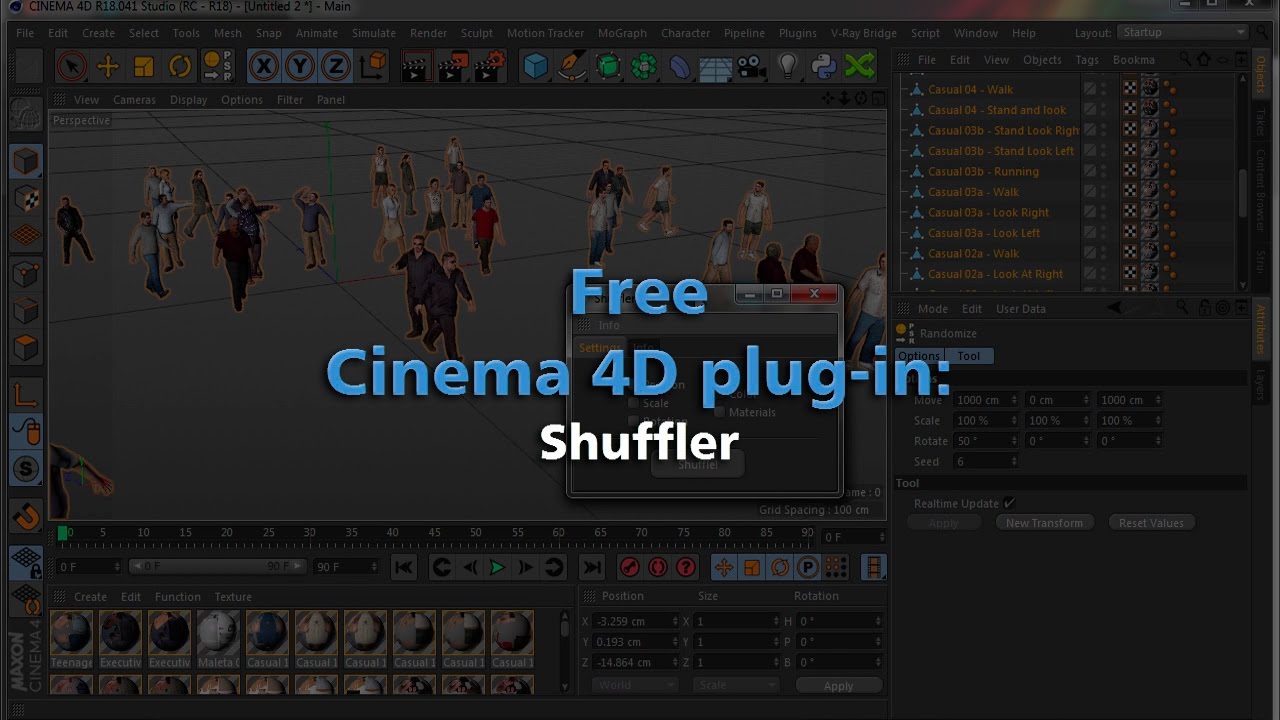
Task: Open the World coordinate dropdown
Action: (x=635, y=685)
